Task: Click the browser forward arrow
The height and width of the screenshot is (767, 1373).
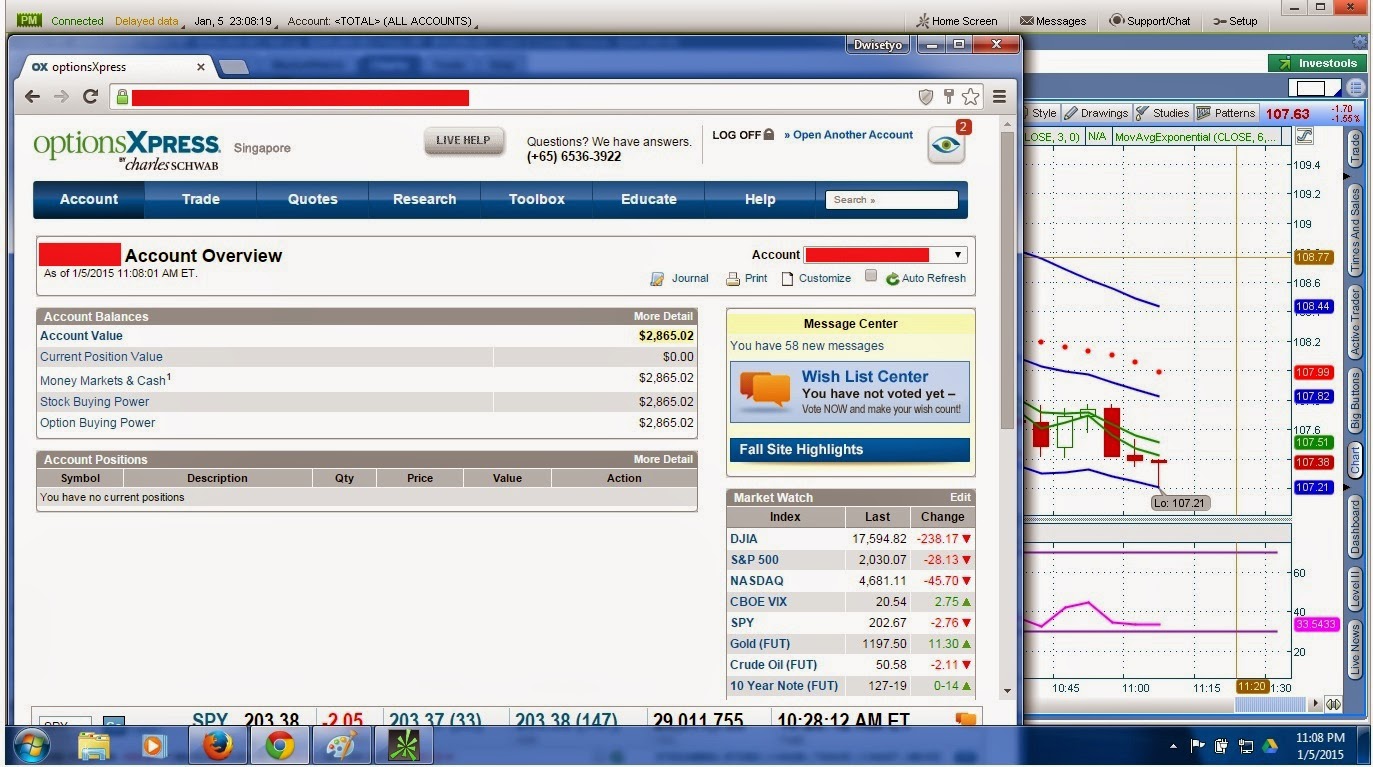Action: click(62, 97)
